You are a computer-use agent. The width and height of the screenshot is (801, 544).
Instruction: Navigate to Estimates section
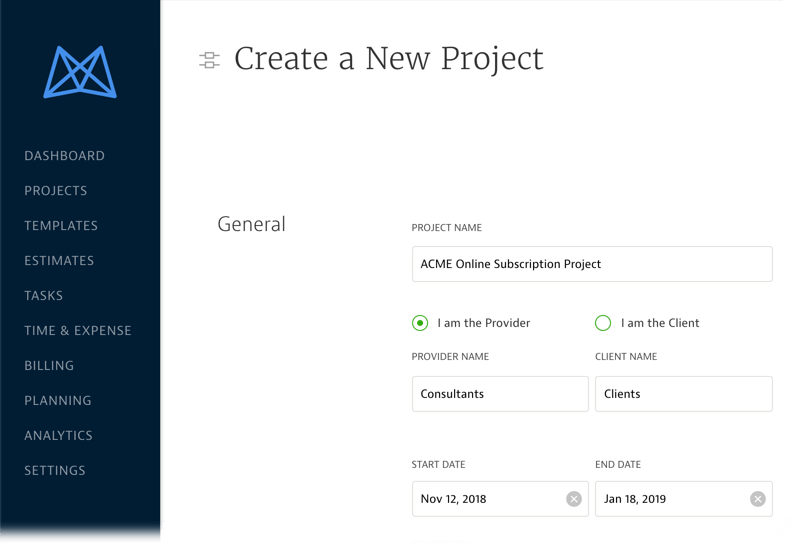59,261
